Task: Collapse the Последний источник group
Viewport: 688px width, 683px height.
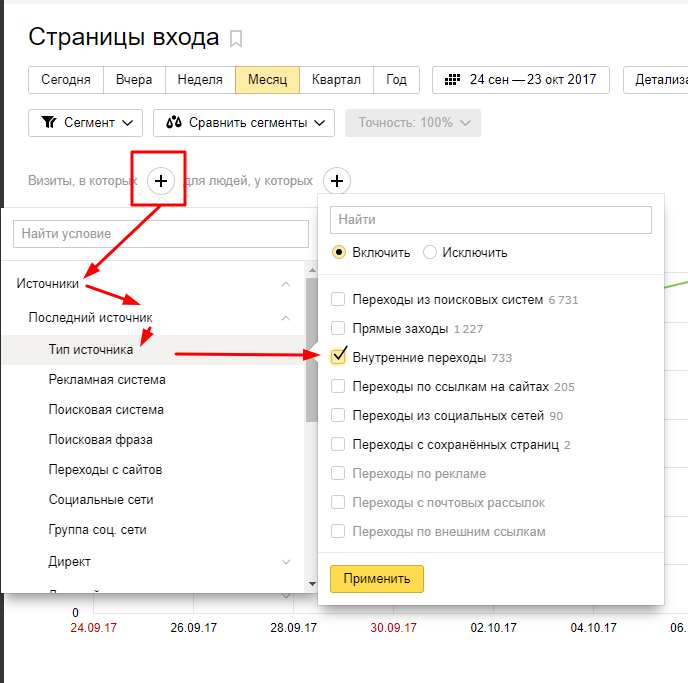Action: tap(286, 318)
